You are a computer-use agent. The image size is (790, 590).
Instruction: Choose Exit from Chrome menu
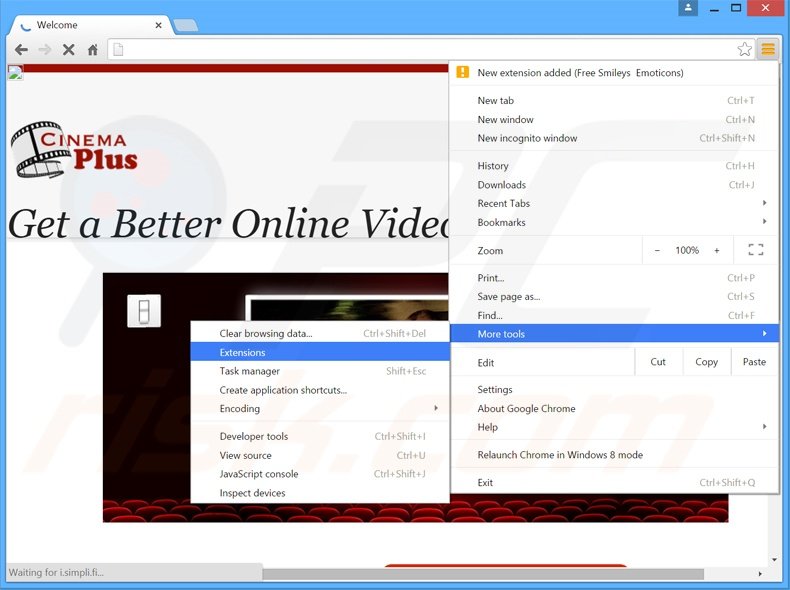coord(614,482)
